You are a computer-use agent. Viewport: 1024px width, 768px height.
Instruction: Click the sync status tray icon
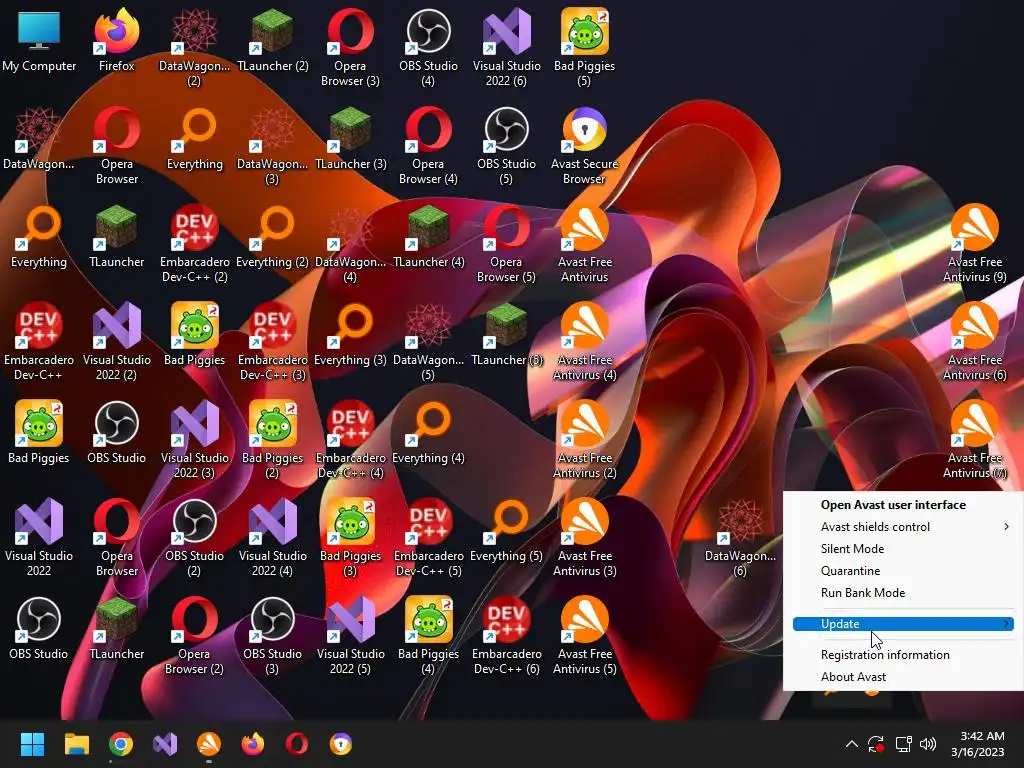876,744
